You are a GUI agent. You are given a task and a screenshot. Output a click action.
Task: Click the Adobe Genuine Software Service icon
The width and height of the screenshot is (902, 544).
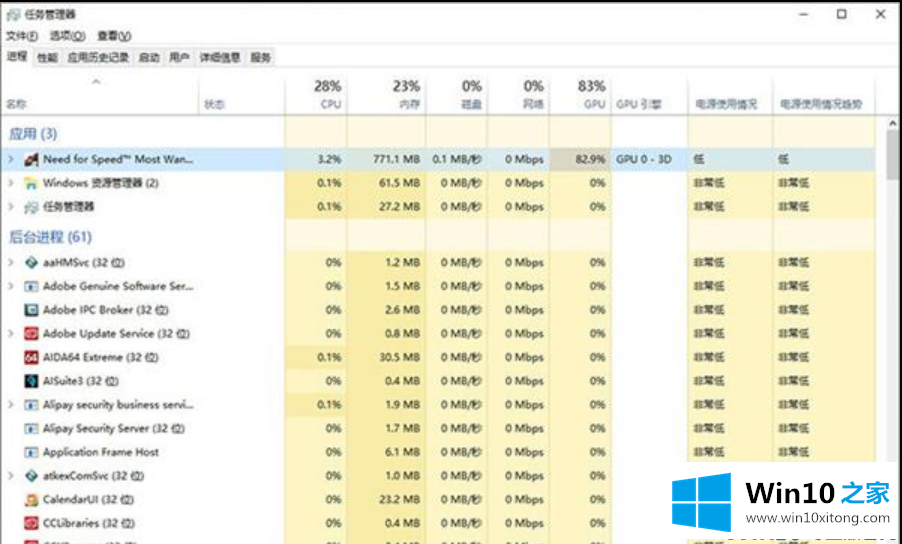tap(31, 286)
